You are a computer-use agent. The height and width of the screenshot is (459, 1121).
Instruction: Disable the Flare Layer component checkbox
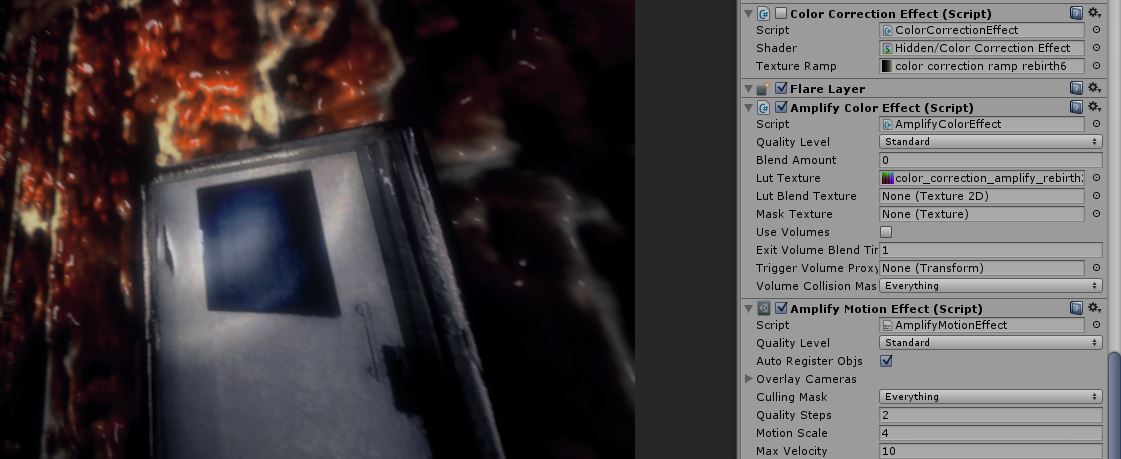[x=781, y=89]
